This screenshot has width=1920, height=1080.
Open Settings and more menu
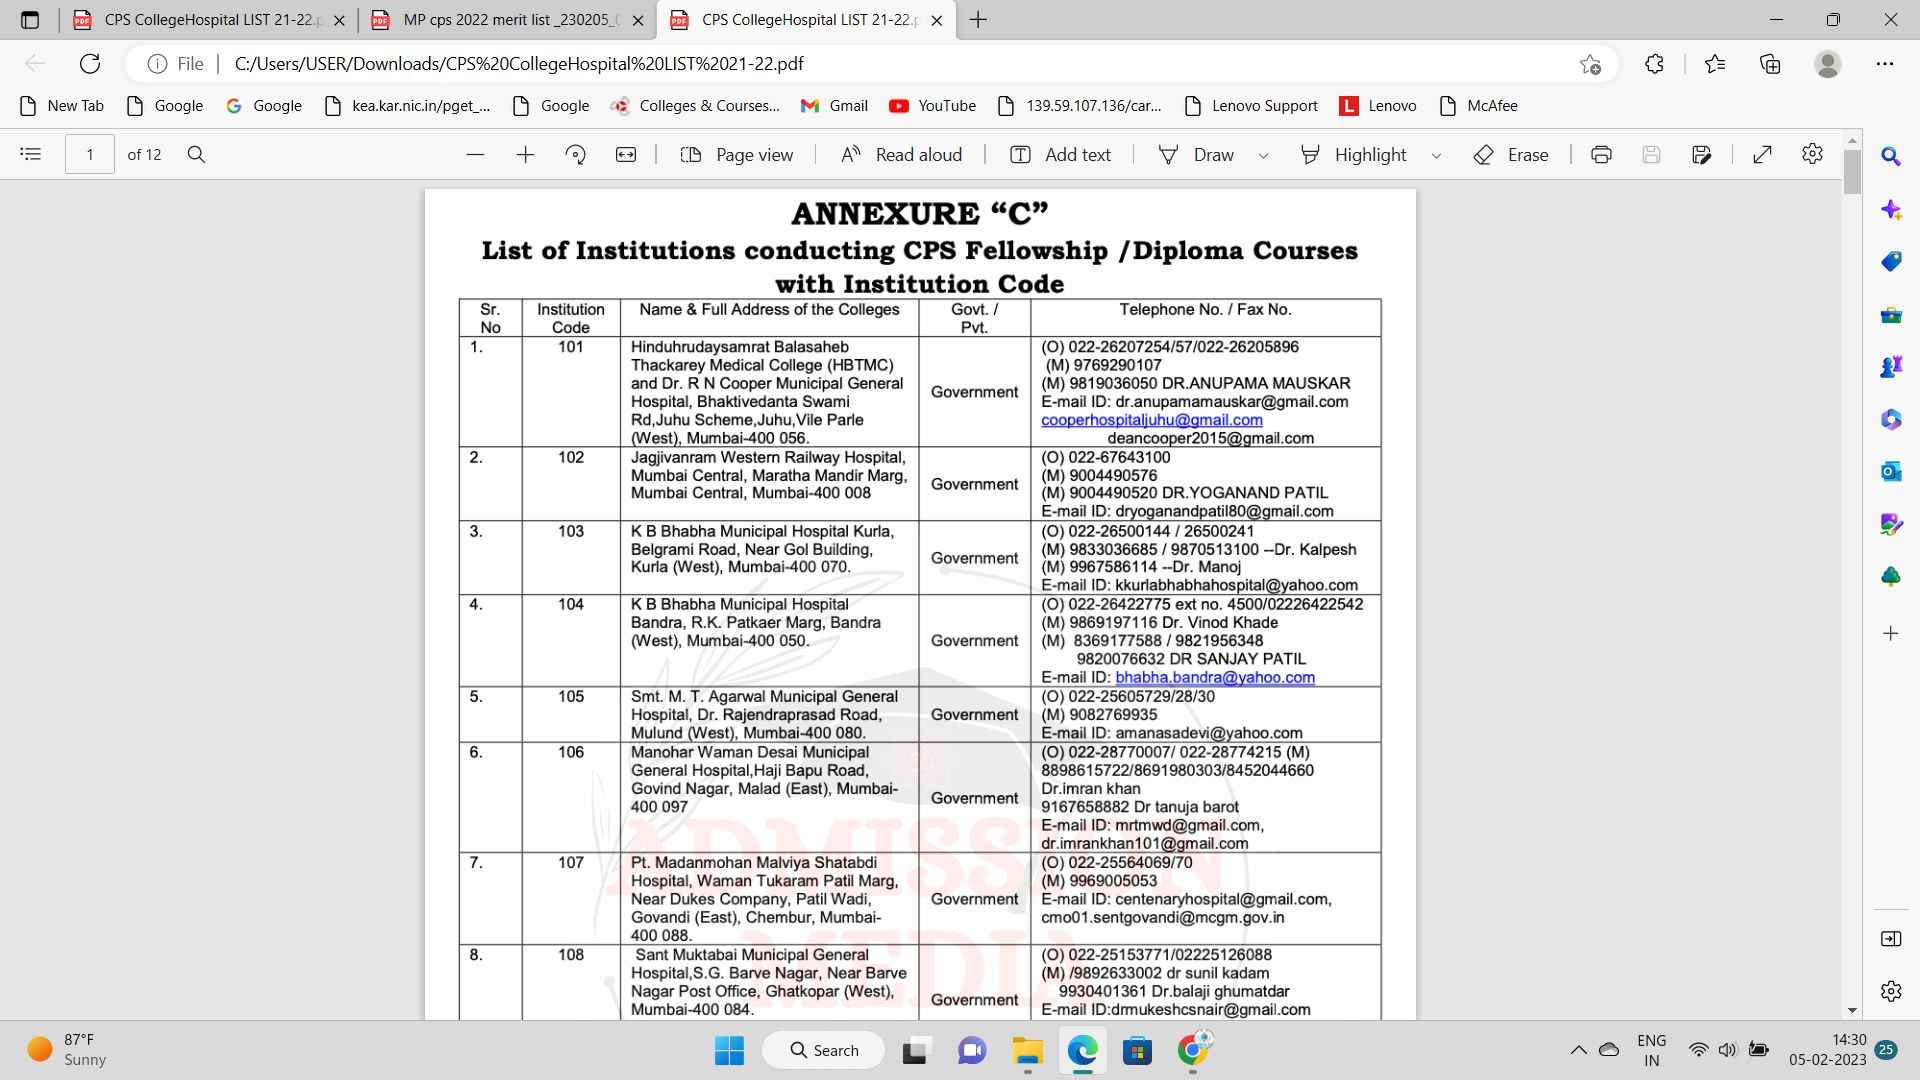[1885, 64]
